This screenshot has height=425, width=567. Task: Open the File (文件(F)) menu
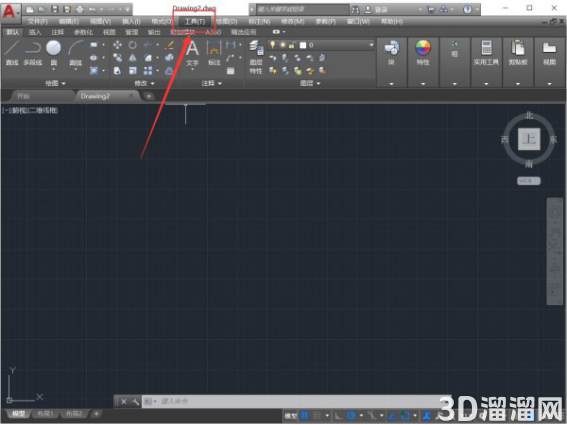coord(38,22)
